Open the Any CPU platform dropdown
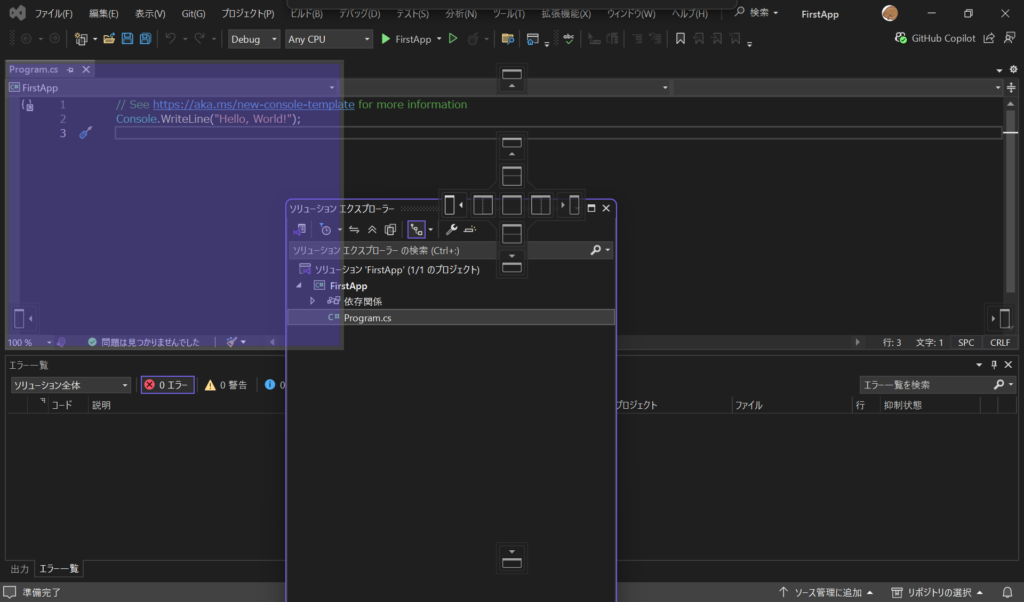 pyautogui.click(x=328, y=39)
